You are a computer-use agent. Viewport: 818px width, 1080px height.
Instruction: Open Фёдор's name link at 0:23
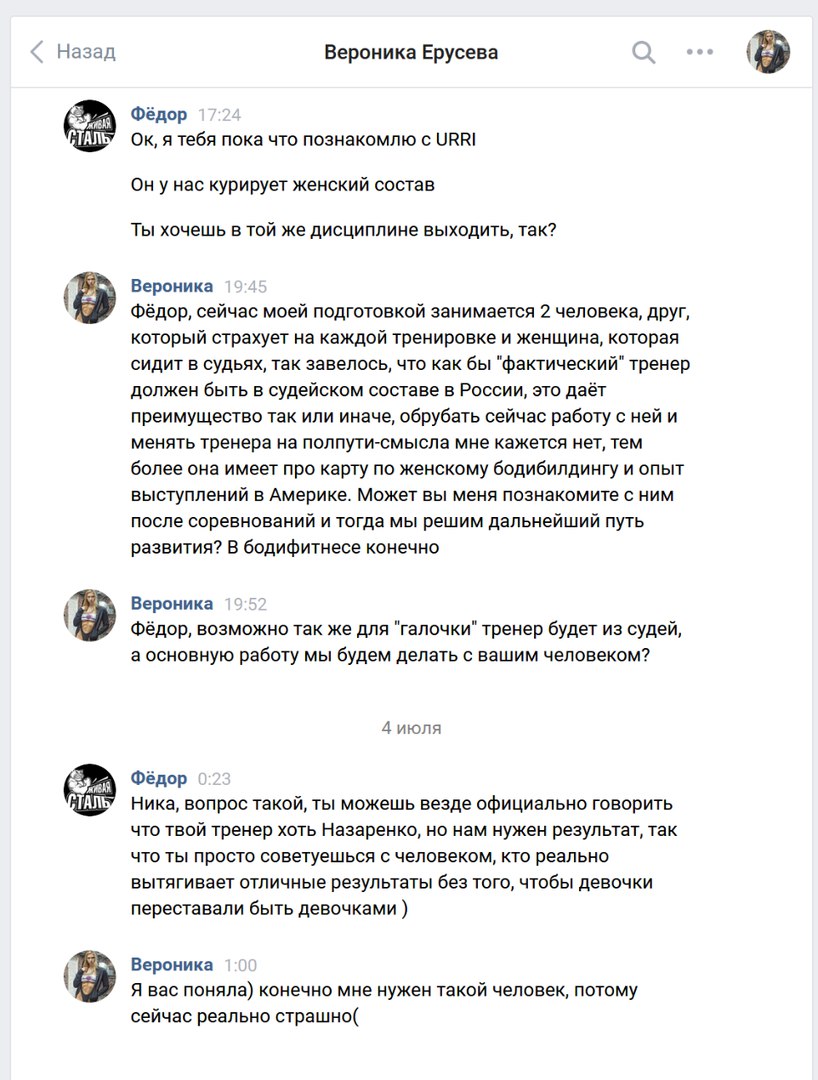(159, 778)
